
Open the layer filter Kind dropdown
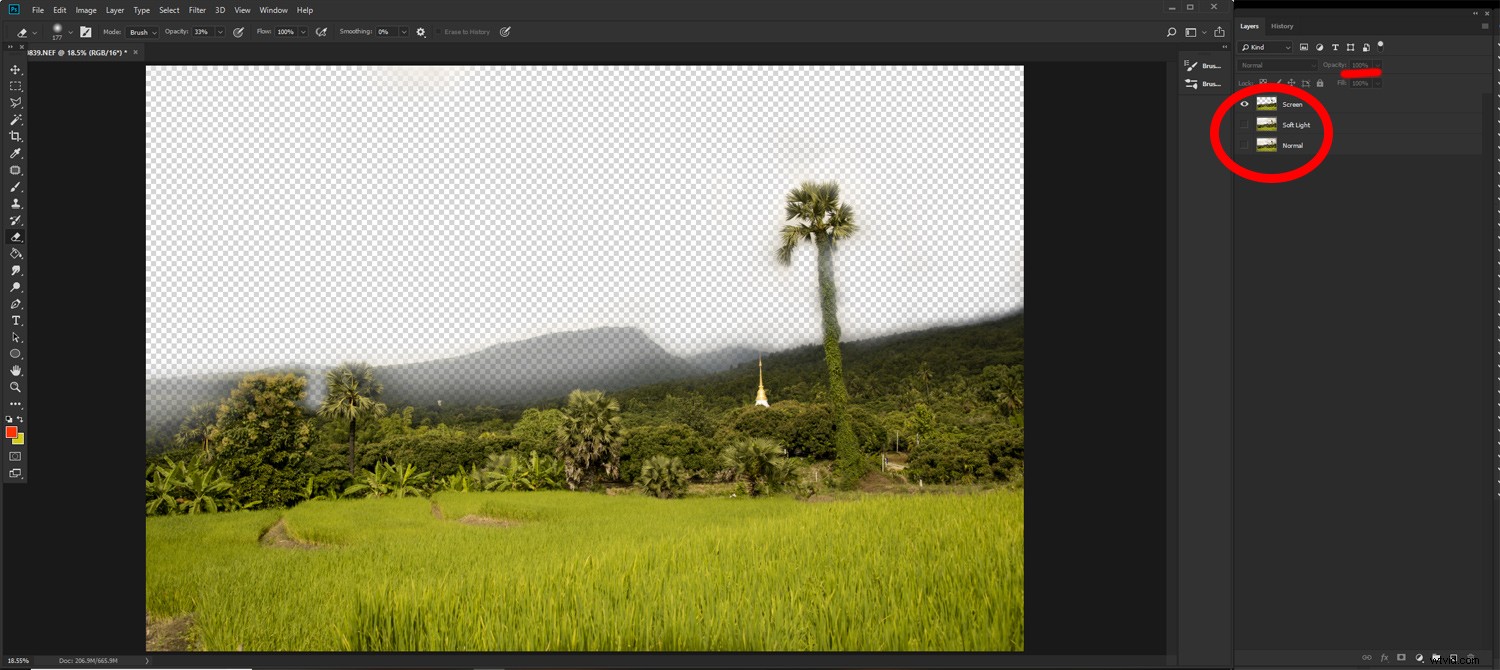click(x=1265, y=47)
